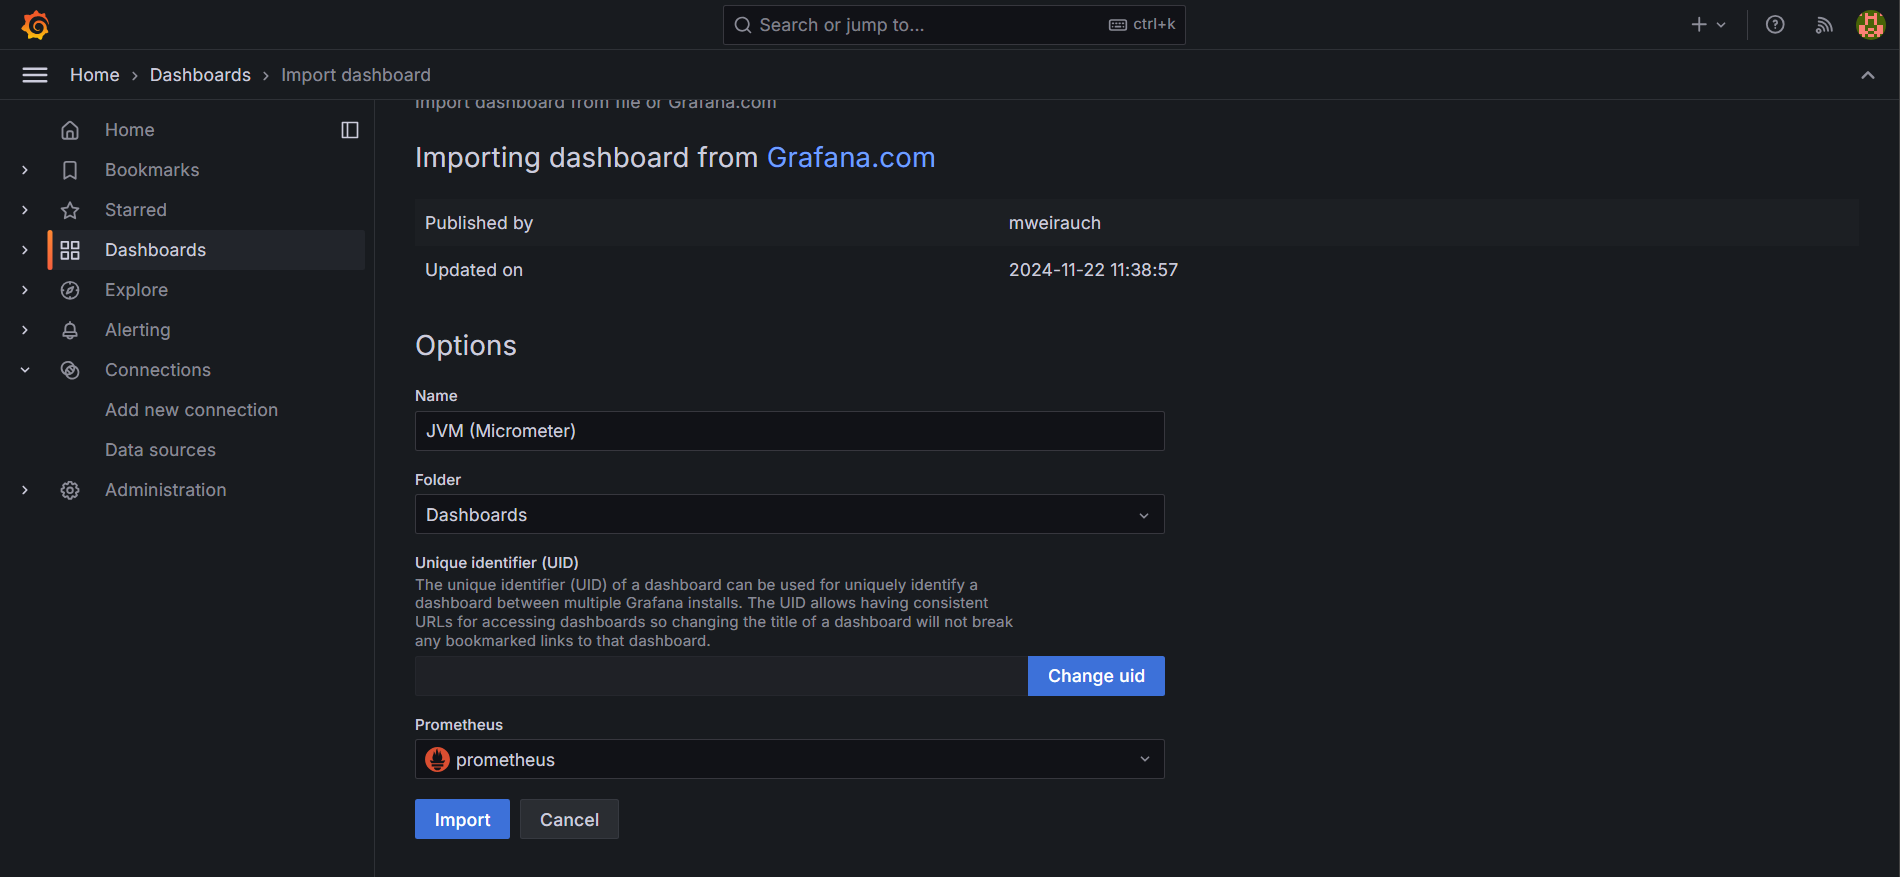Open the help question mark icon
The height and width of the screenshot is (877, 1900).
(x=1775, y=25)
